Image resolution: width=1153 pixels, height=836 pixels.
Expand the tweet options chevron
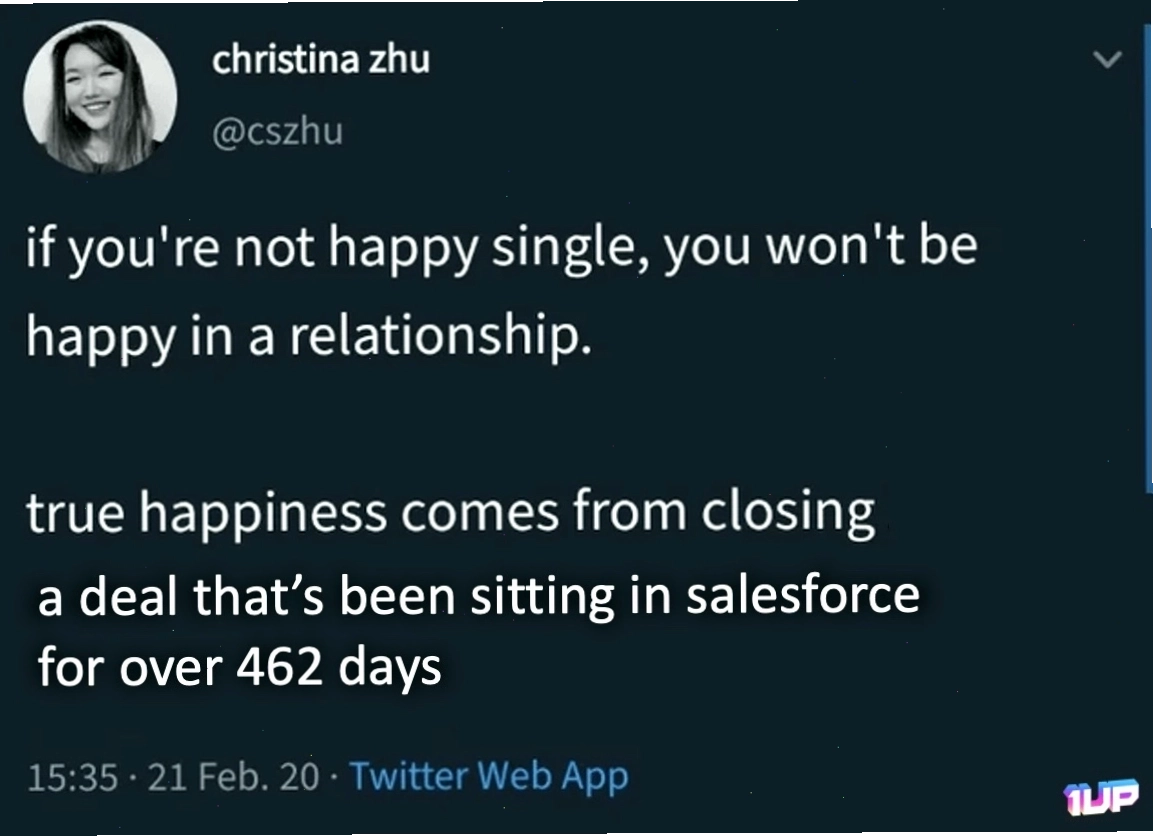[x=1107, y=59]
